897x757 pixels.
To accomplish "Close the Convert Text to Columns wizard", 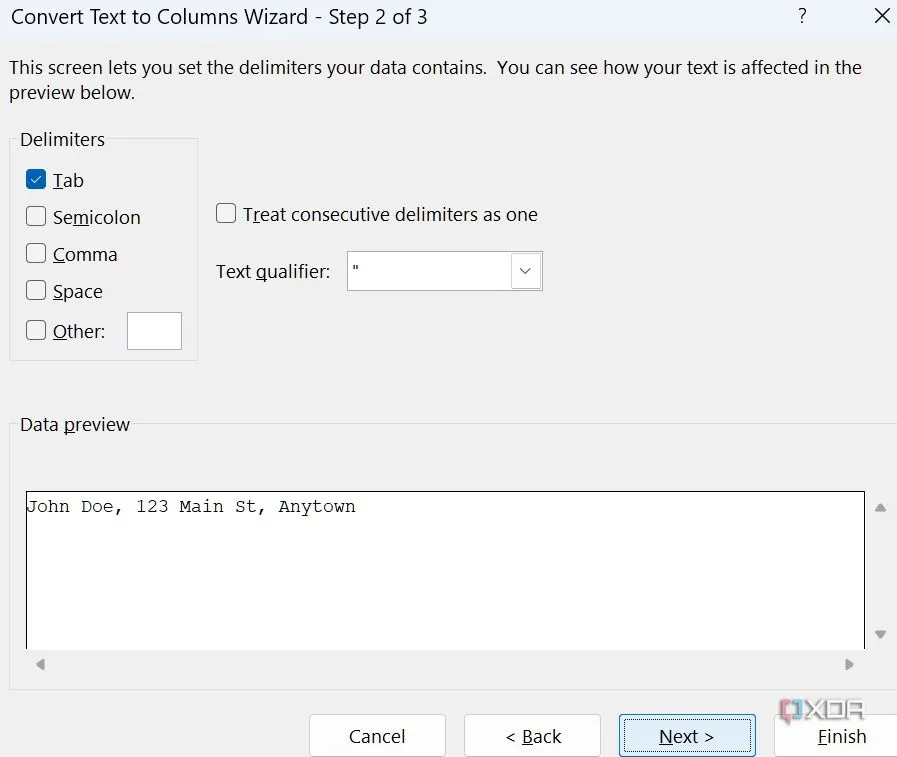I will [x=881, y=17].
